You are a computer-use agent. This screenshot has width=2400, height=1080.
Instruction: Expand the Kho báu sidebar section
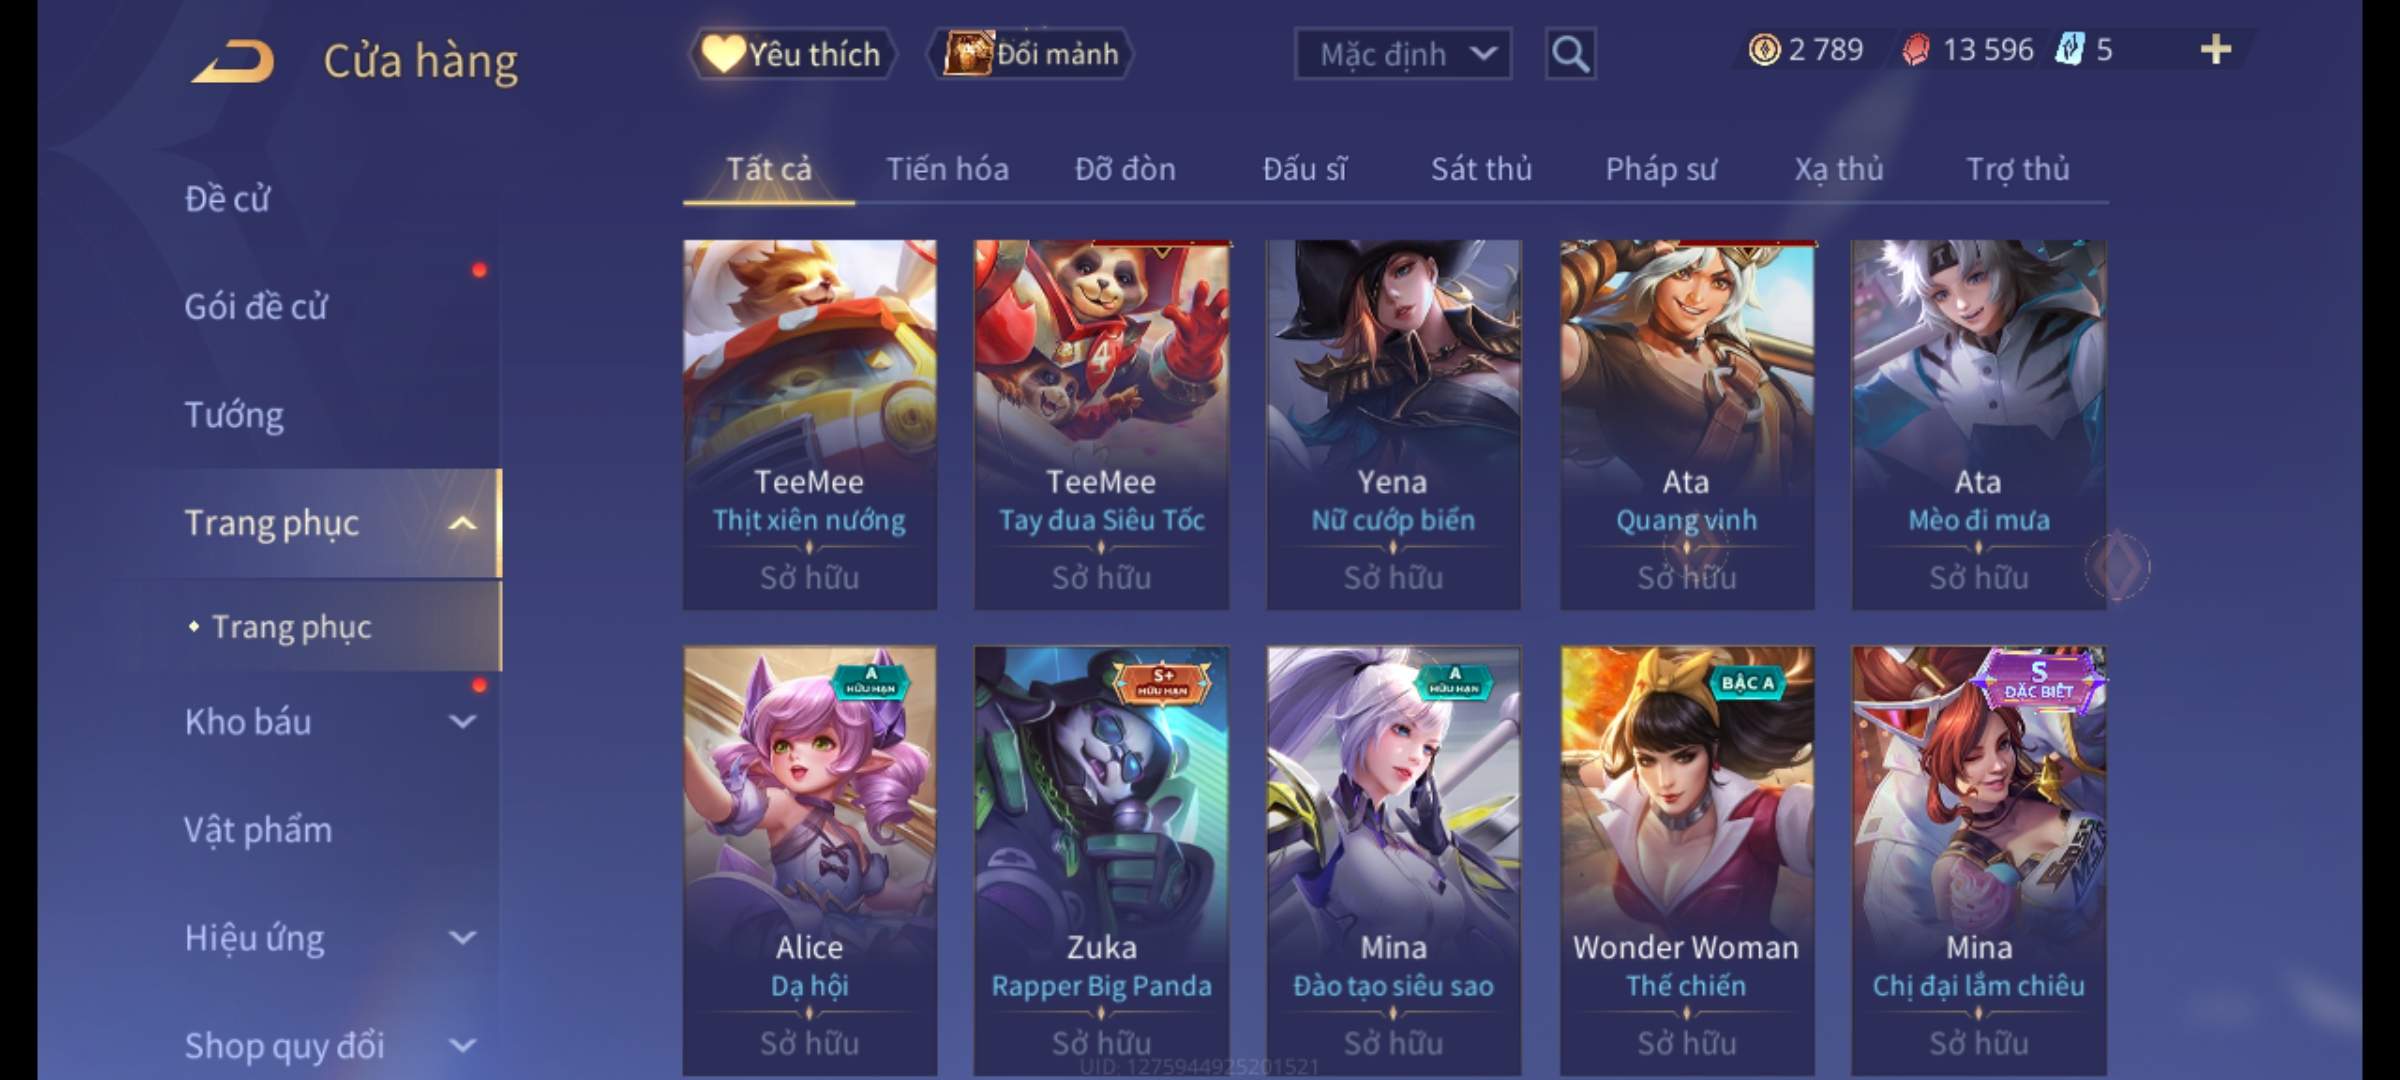(462, 721)
